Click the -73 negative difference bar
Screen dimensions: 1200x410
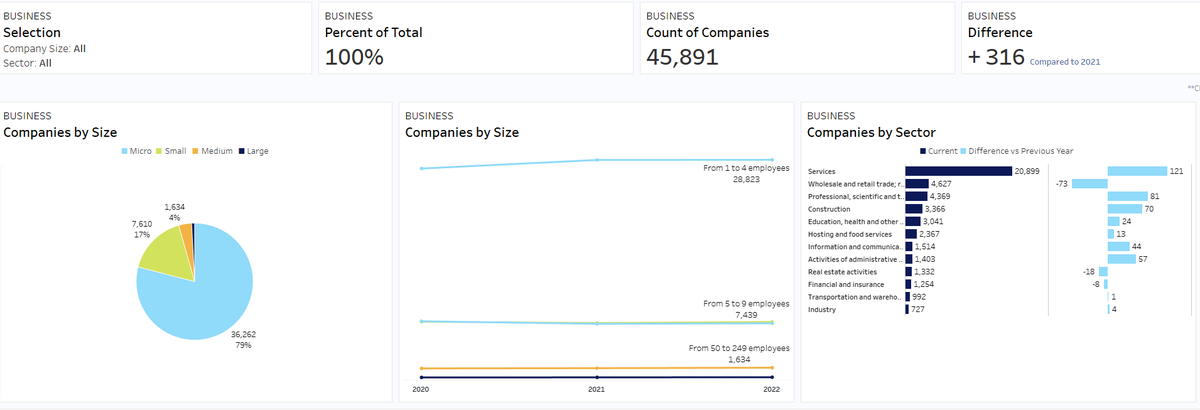tap(1090, 184)
